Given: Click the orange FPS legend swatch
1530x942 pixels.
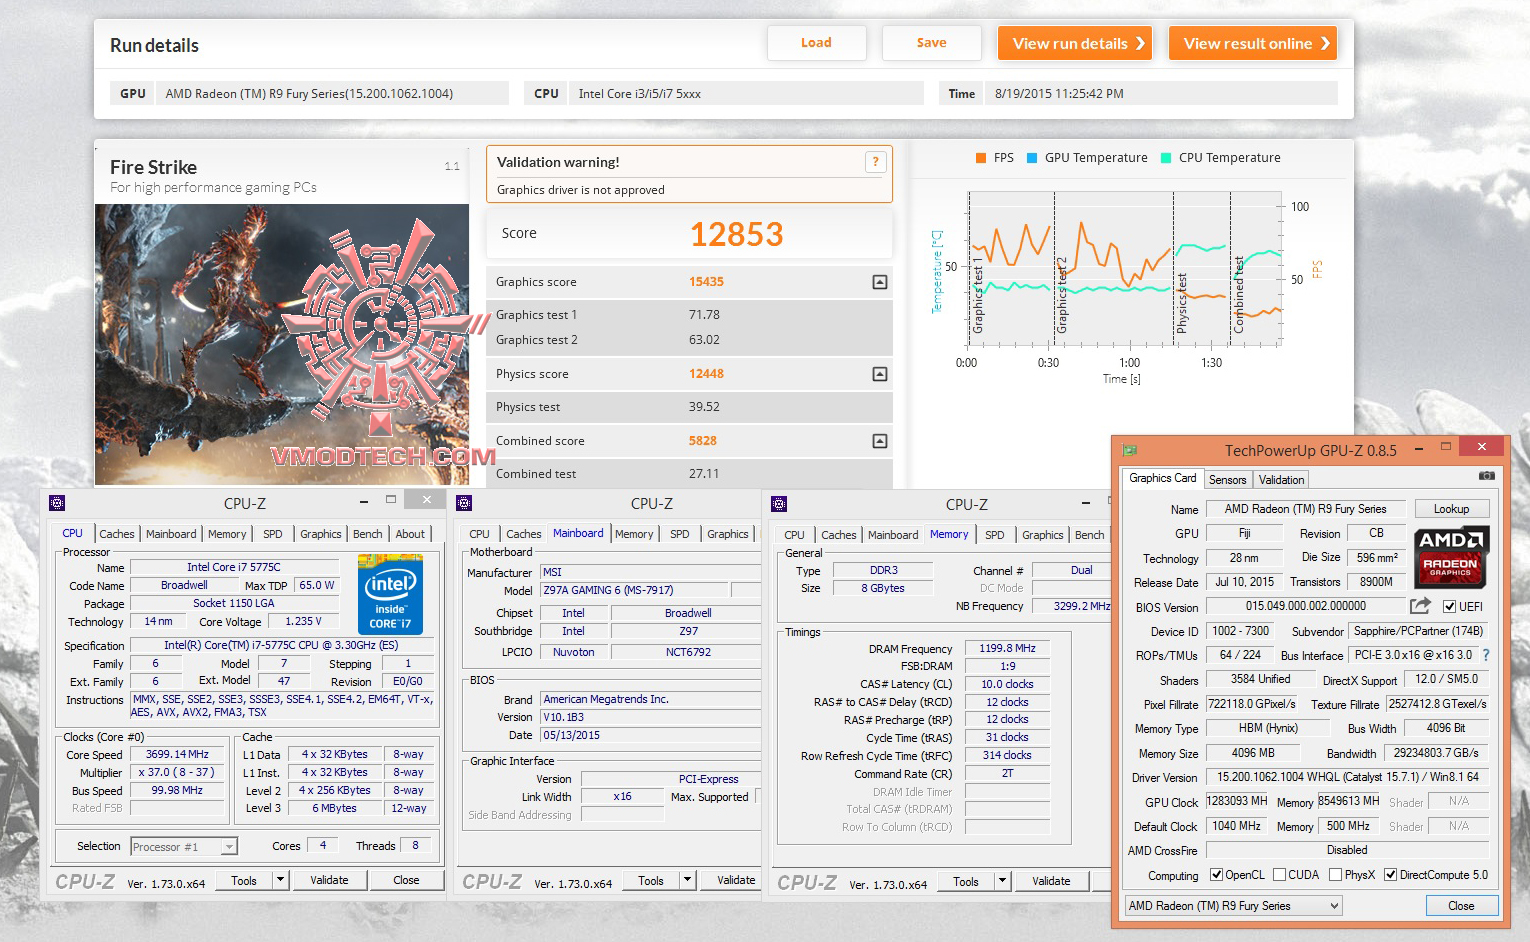Looking at the screenshot, I should point(981,158).
